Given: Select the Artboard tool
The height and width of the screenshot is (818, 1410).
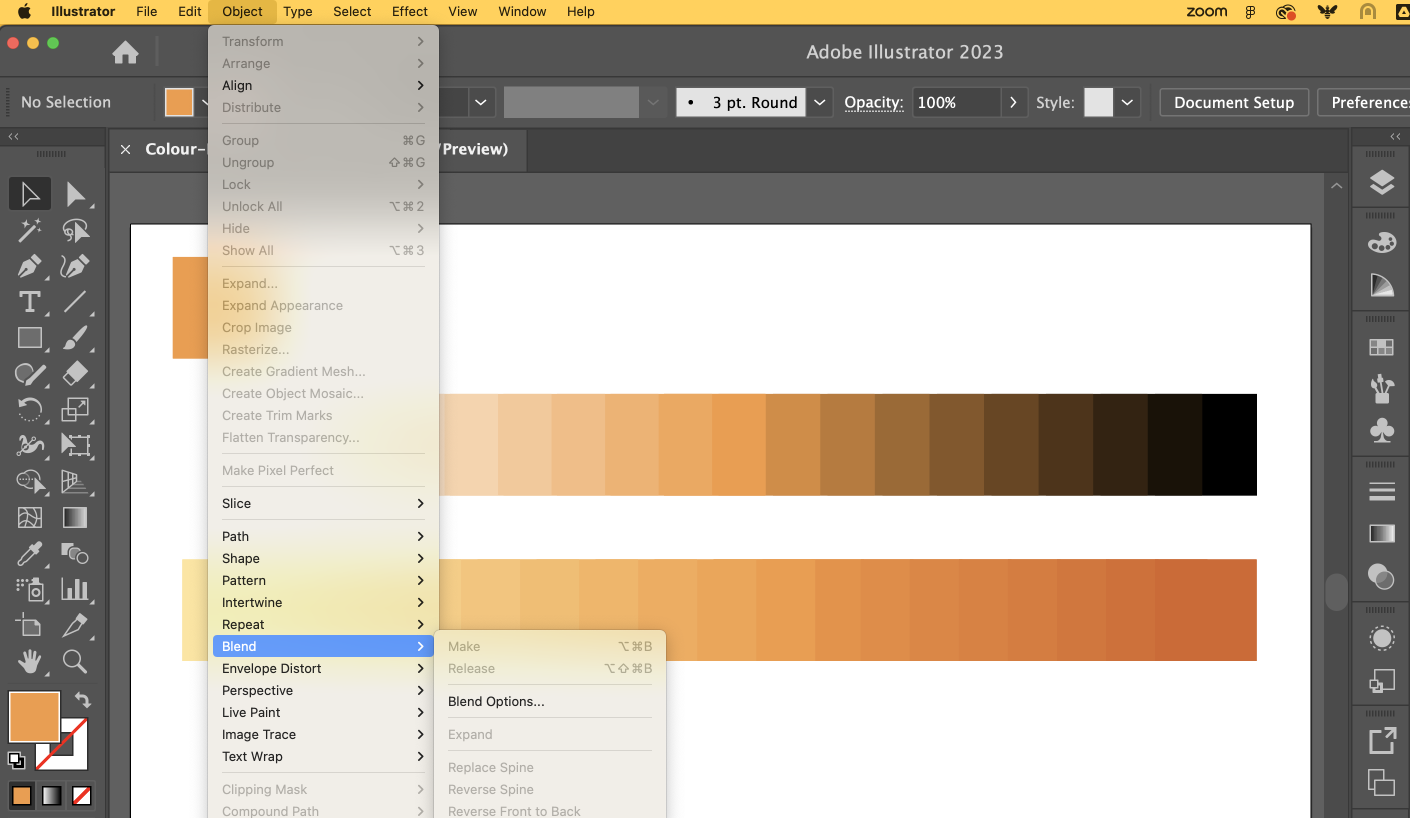Looking at the screenshot, I should [30, 625].
